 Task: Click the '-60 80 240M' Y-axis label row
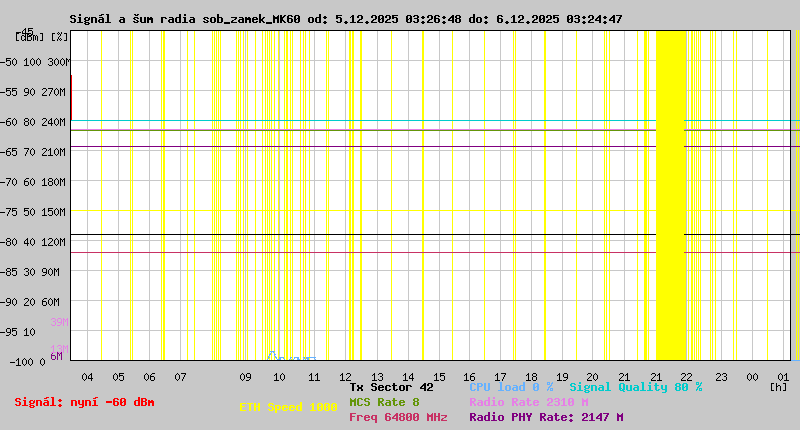pyautogui.click(x=34, y=122)
